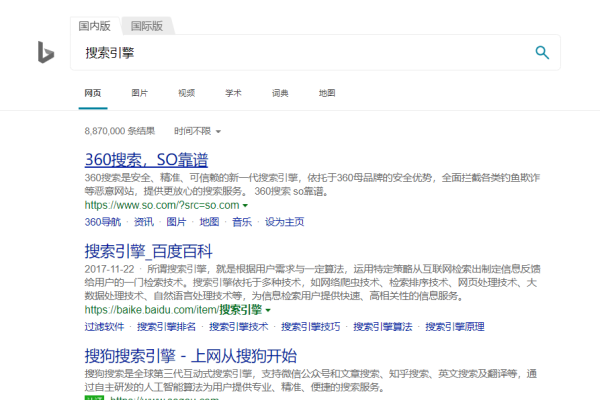Click the Bing logo icon

coord(46,52)
